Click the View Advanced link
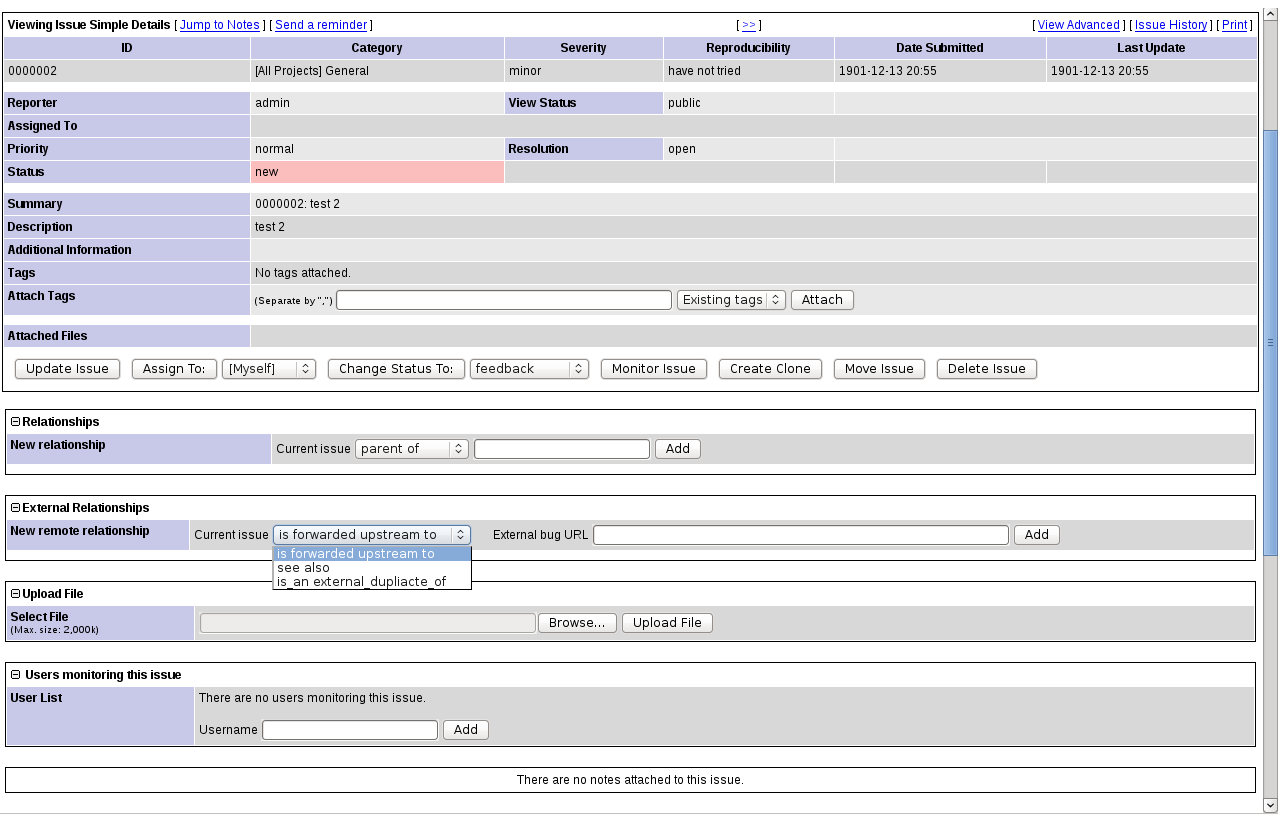The width and height of the screenshot is (1280, 824). (x=1078, y=25)
